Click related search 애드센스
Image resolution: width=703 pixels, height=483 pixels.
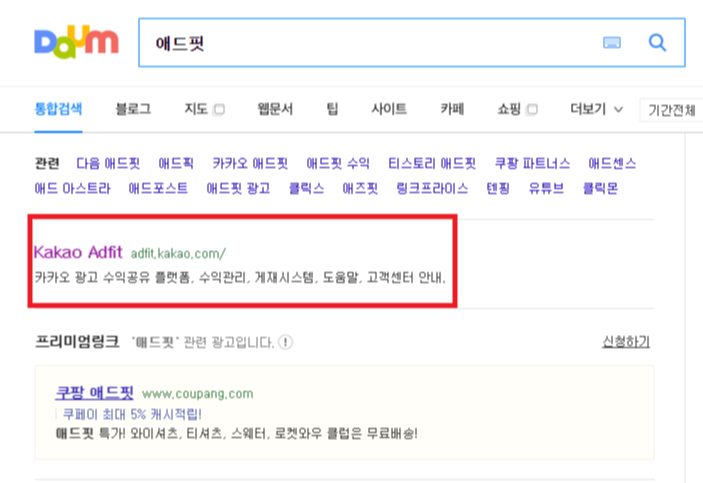click(x=612, y=163)
